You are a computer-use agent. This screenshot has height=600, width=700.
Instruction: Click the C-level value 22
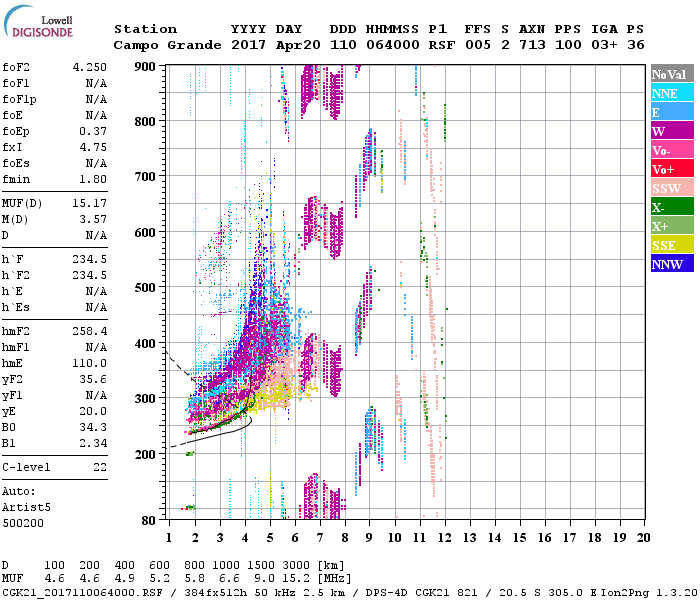coord(100,467)
